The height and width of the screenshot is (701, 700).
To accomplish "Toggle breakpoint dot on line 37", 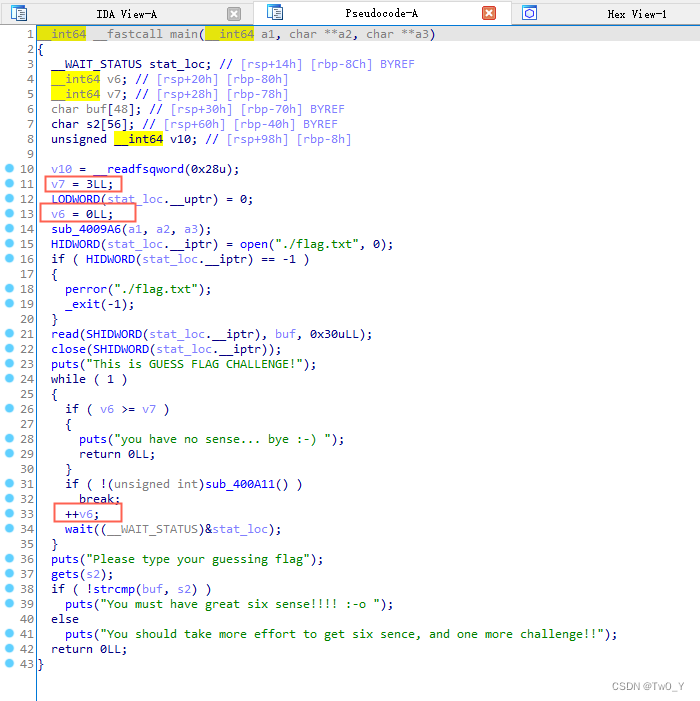I will pos(9,573).
